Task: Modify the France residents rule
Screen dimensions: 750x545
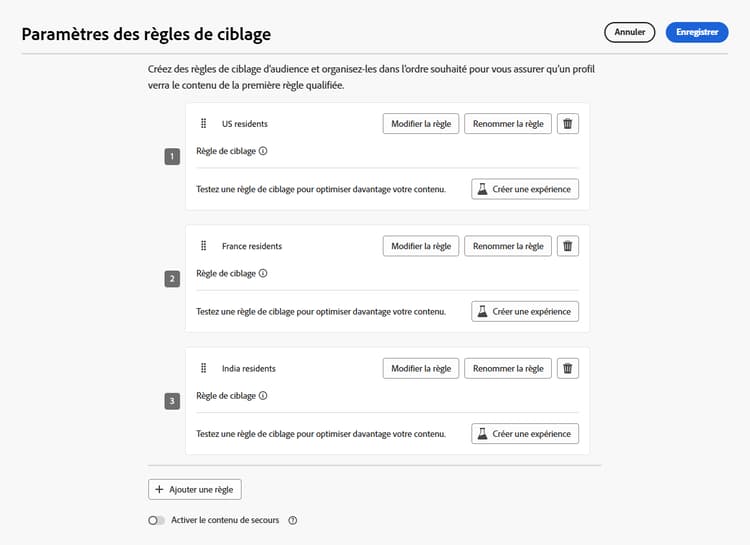Action: (421, 246)
